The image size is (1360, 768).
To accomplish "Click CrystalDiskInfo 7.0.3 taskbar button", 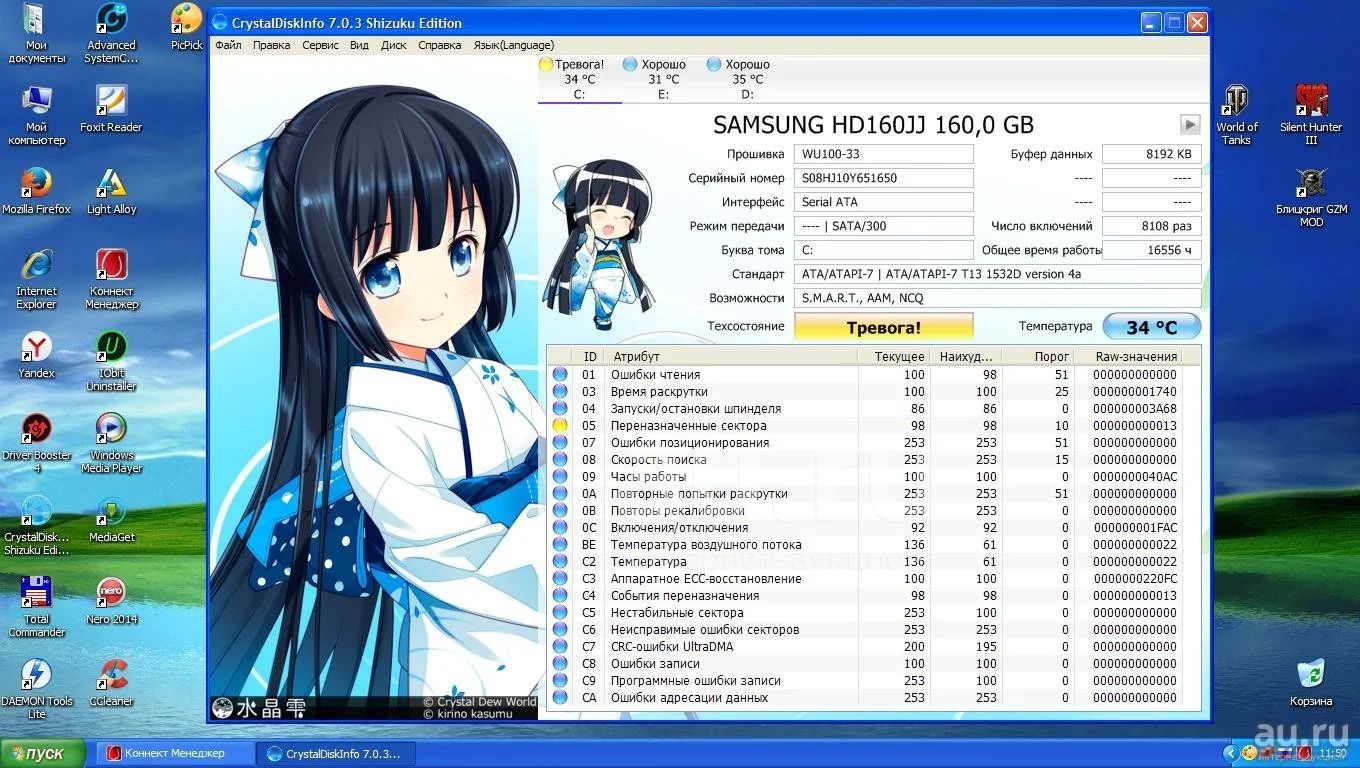I will (335, 753).
